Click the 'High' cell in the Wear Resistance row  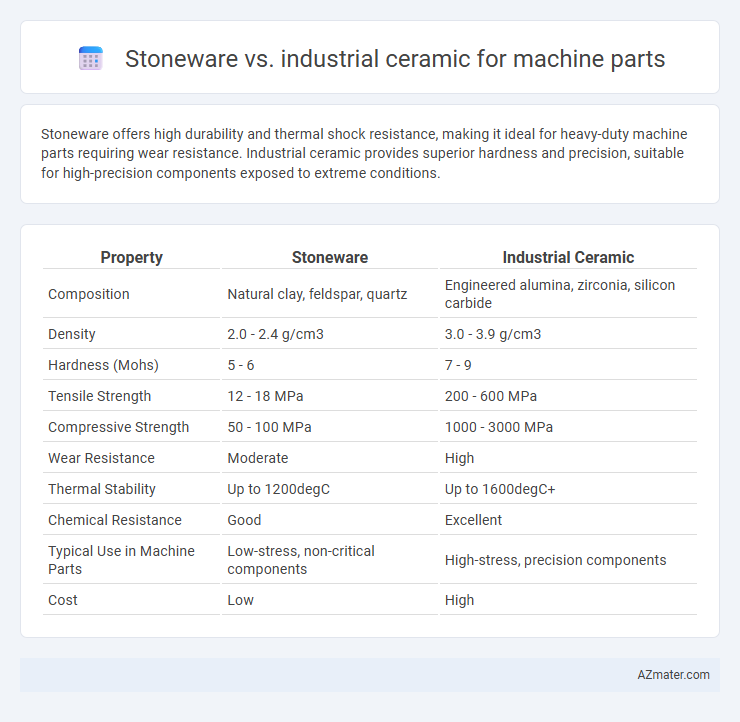pyautogui.click(x=459, y=458)
